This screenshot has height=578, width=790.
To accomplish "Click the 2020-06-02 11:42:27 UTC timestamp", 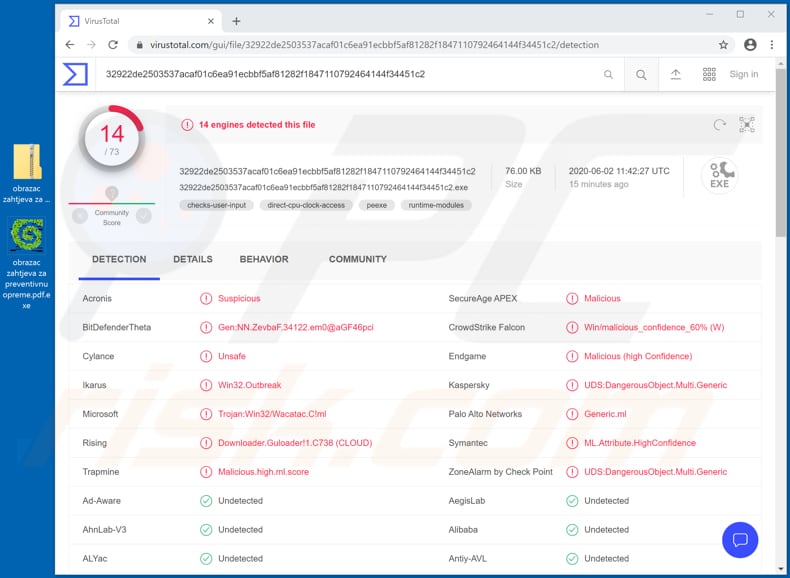I will click(x=619, y=171).
